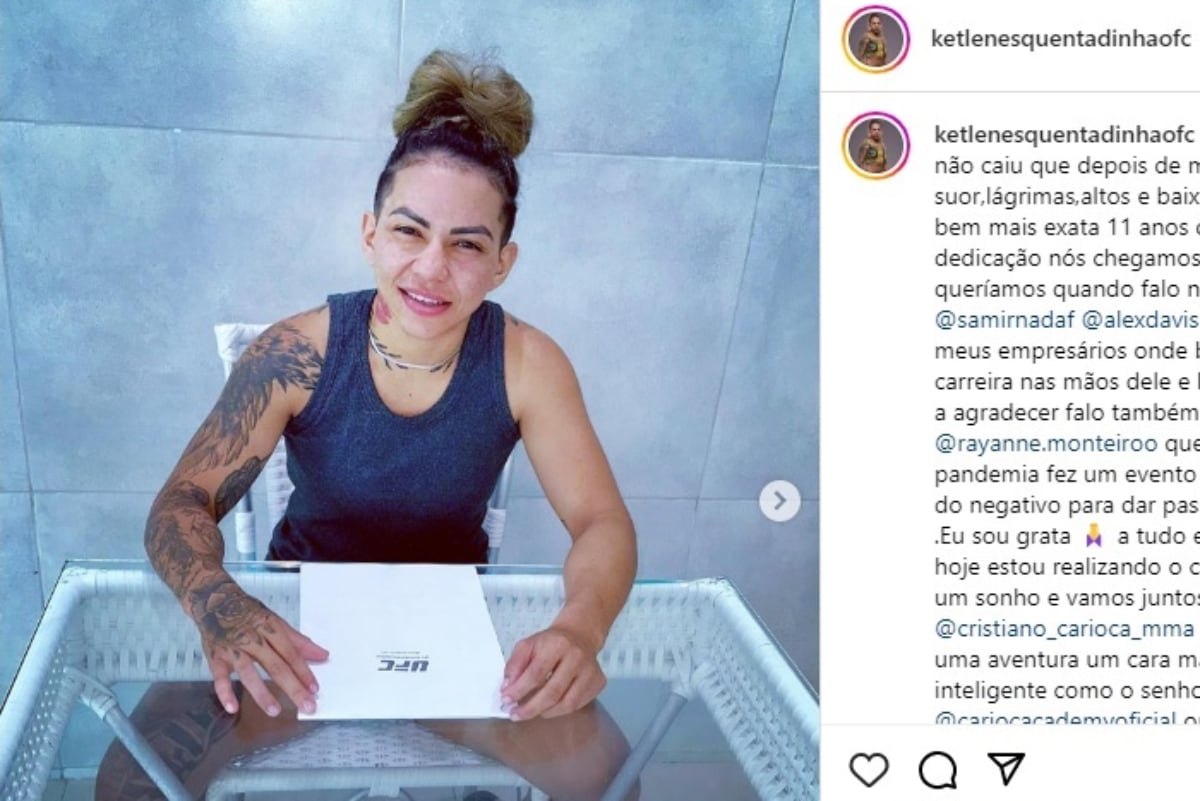Open the story from the header profile avatar
This screenshot has width=1200, height=801.
(876, 40)
